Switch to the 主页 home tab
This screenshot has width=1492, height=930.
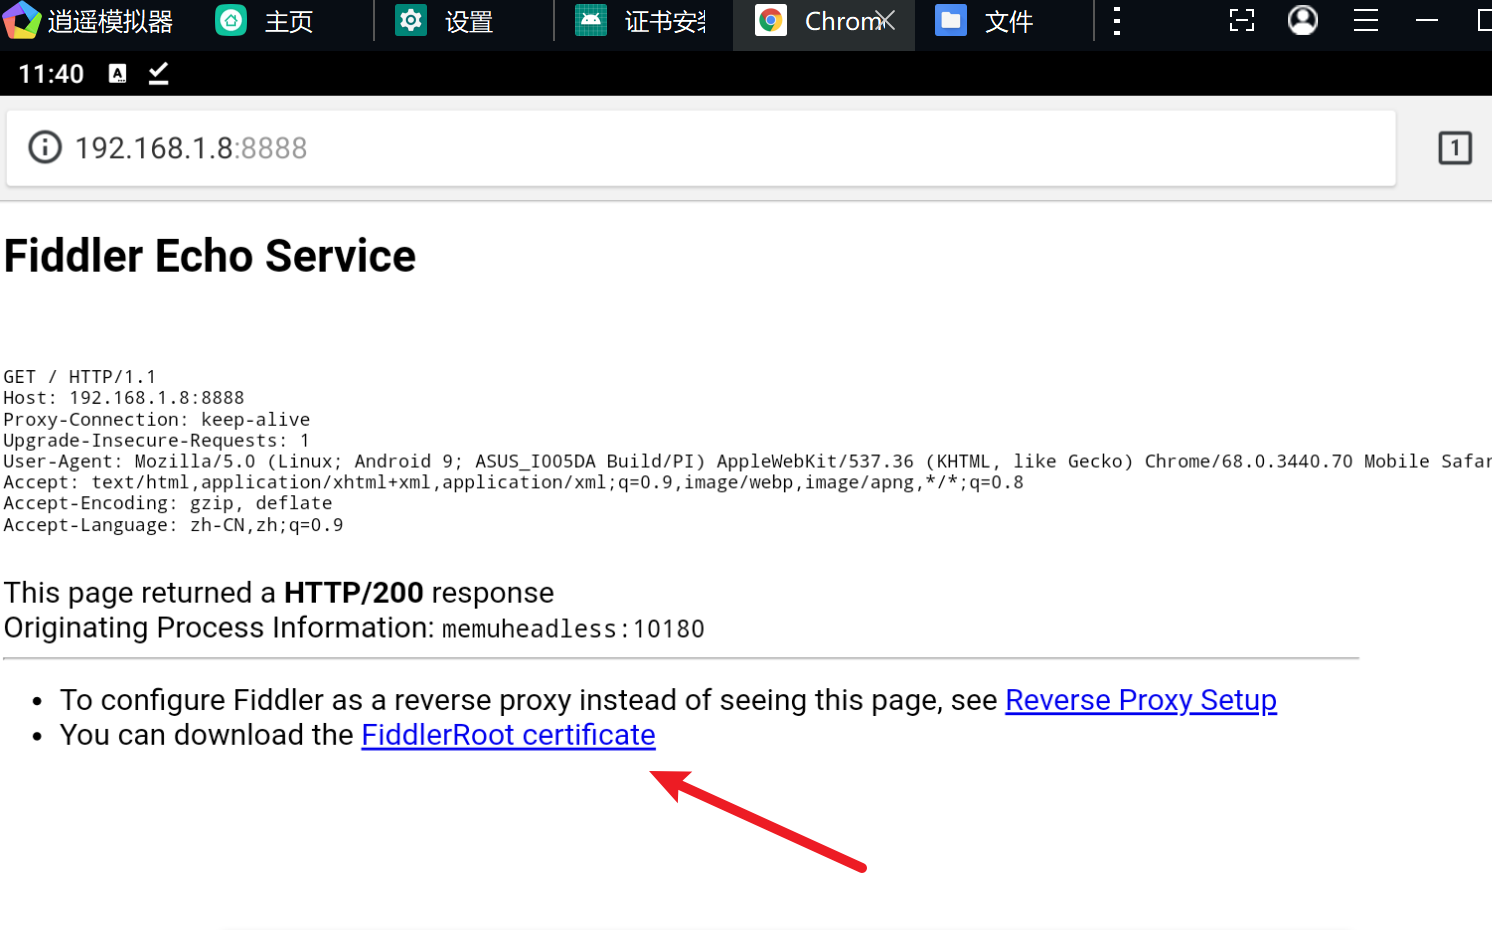pos(264,22)
